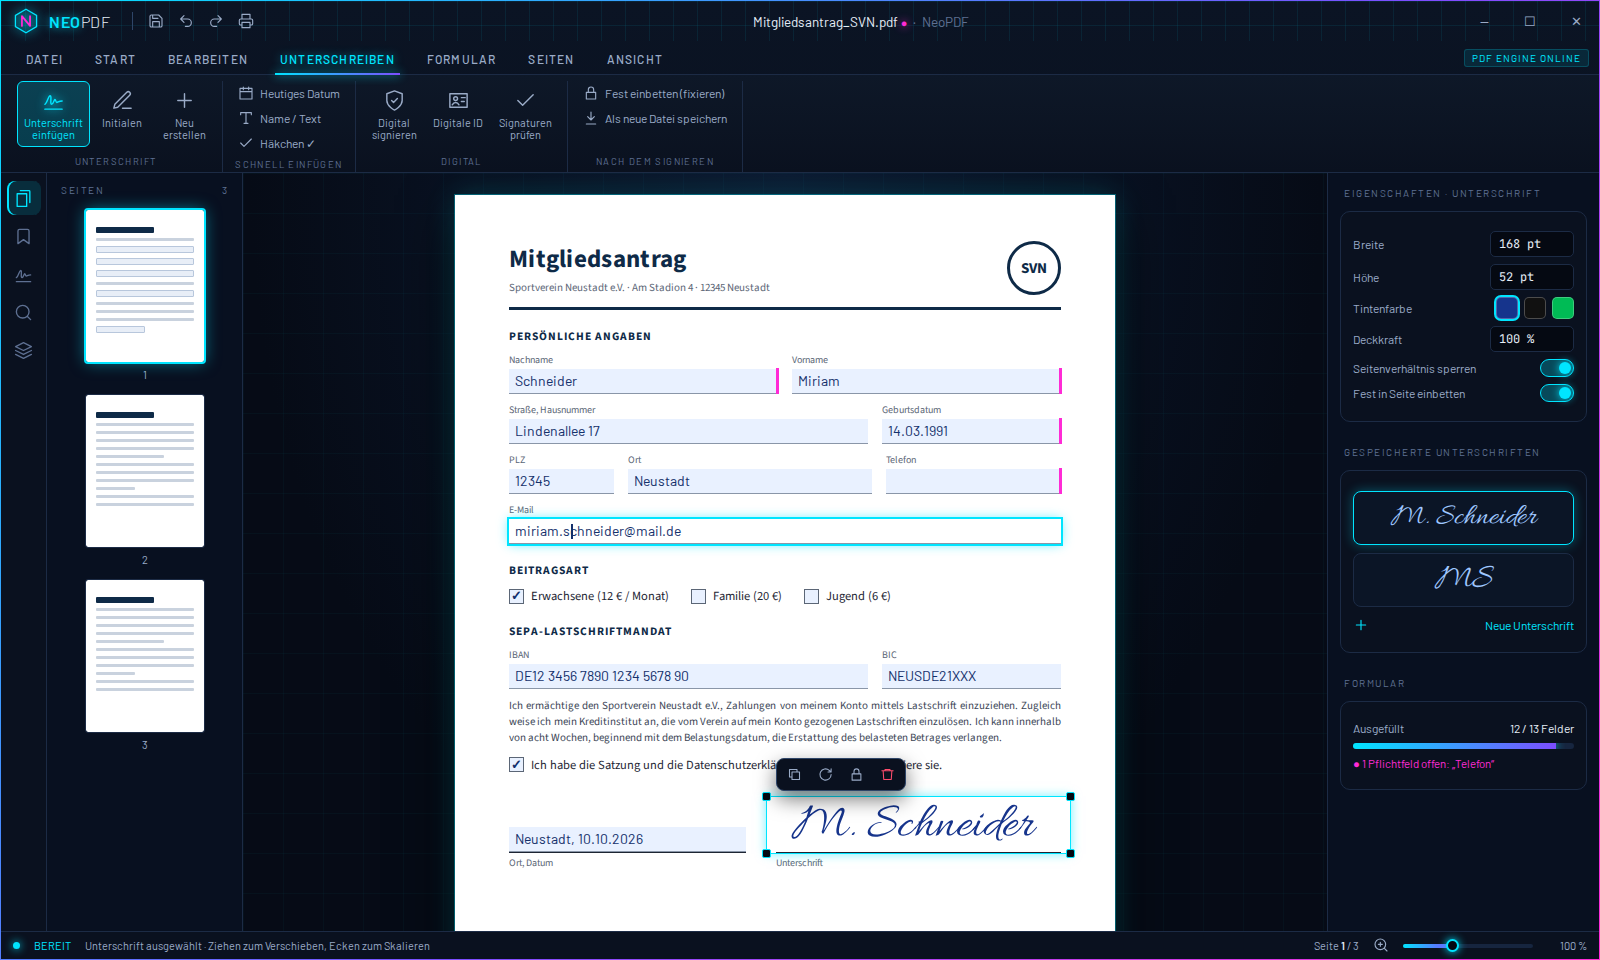
Task: Undo the last action
Action: click(186, 21)
